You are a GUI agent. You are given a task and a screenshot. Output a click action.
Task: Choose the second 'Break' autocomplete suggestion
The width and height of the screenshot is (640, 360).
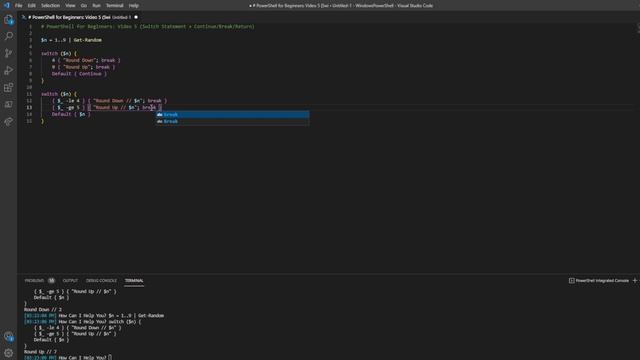232,122
